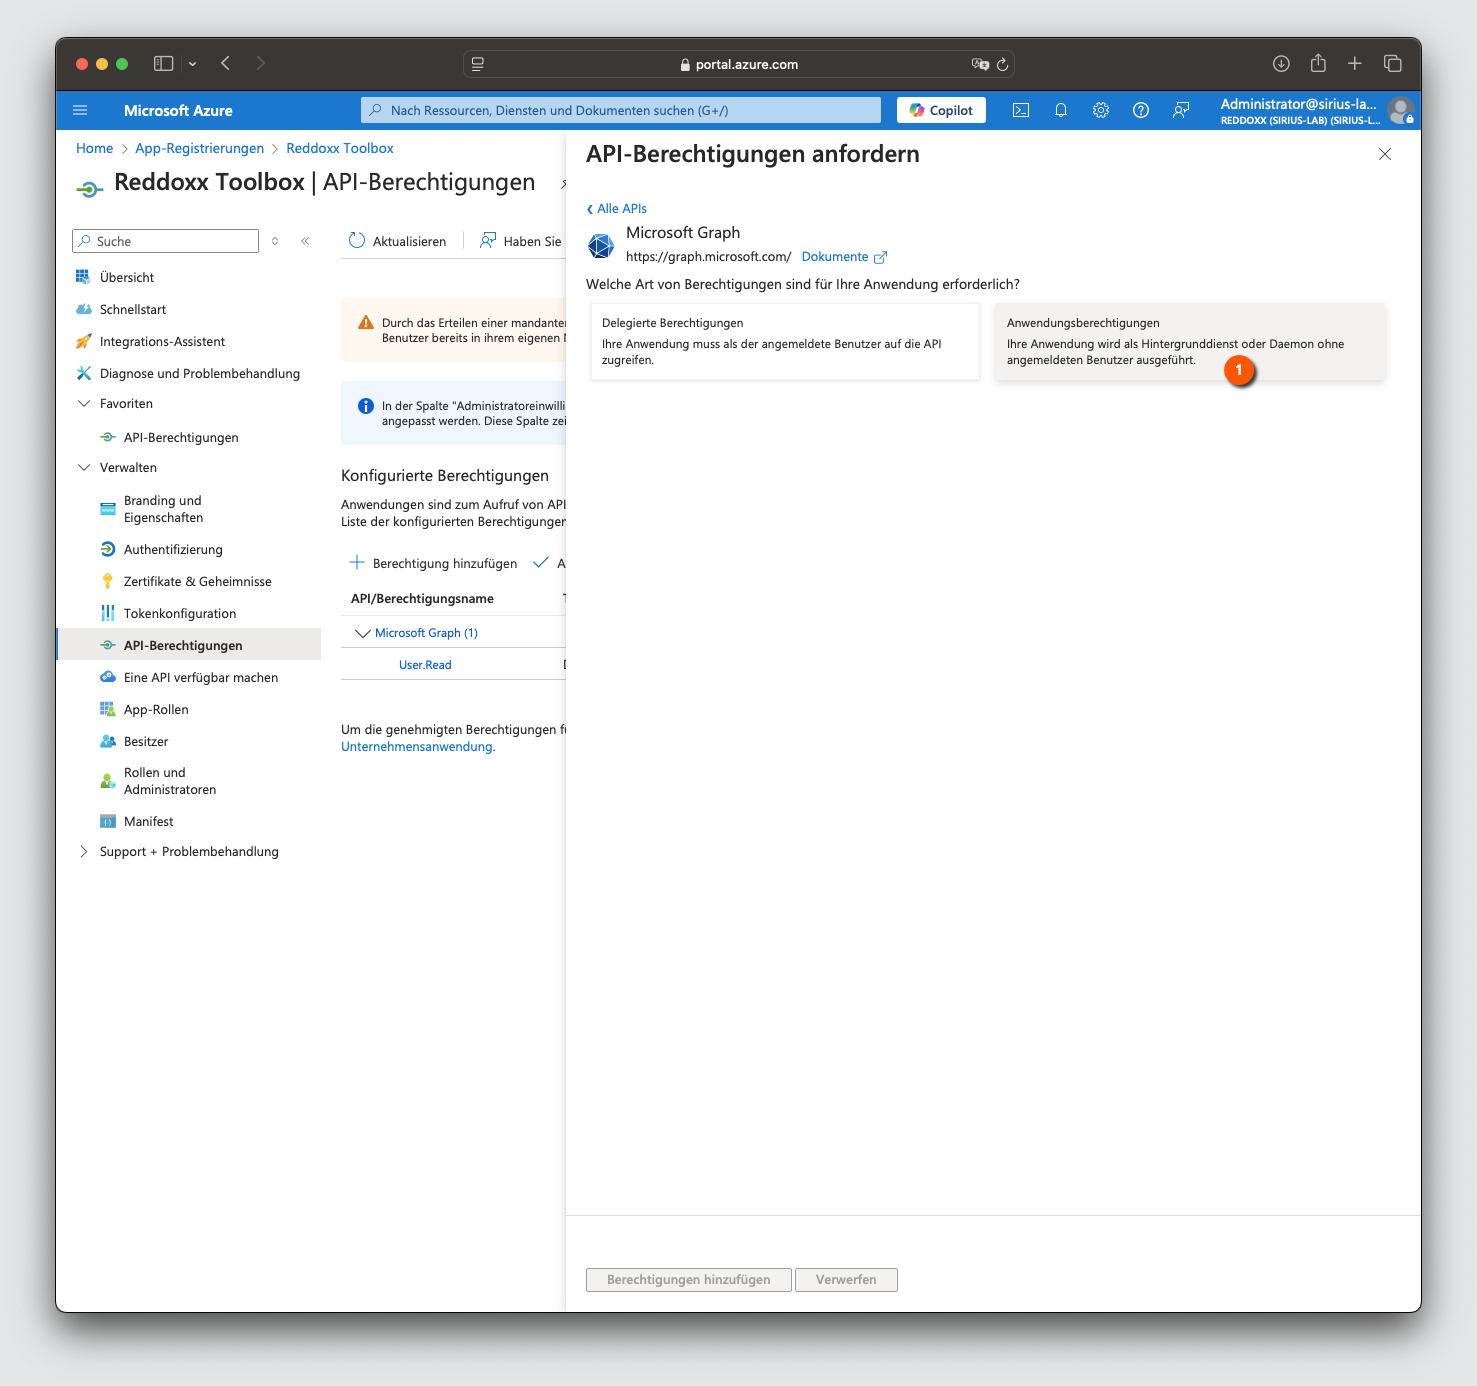
Task: Collapse the sidebar with the double chevron
Action: click(x=305, y=241)
